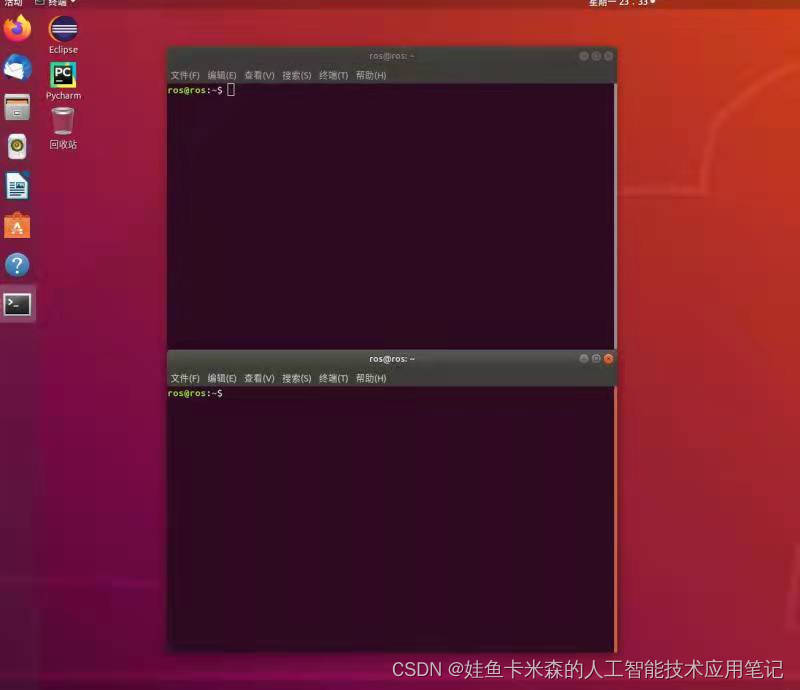800x690 pixels.
Task: Open the 回收站 trash desktop icon
Action: 63,129
